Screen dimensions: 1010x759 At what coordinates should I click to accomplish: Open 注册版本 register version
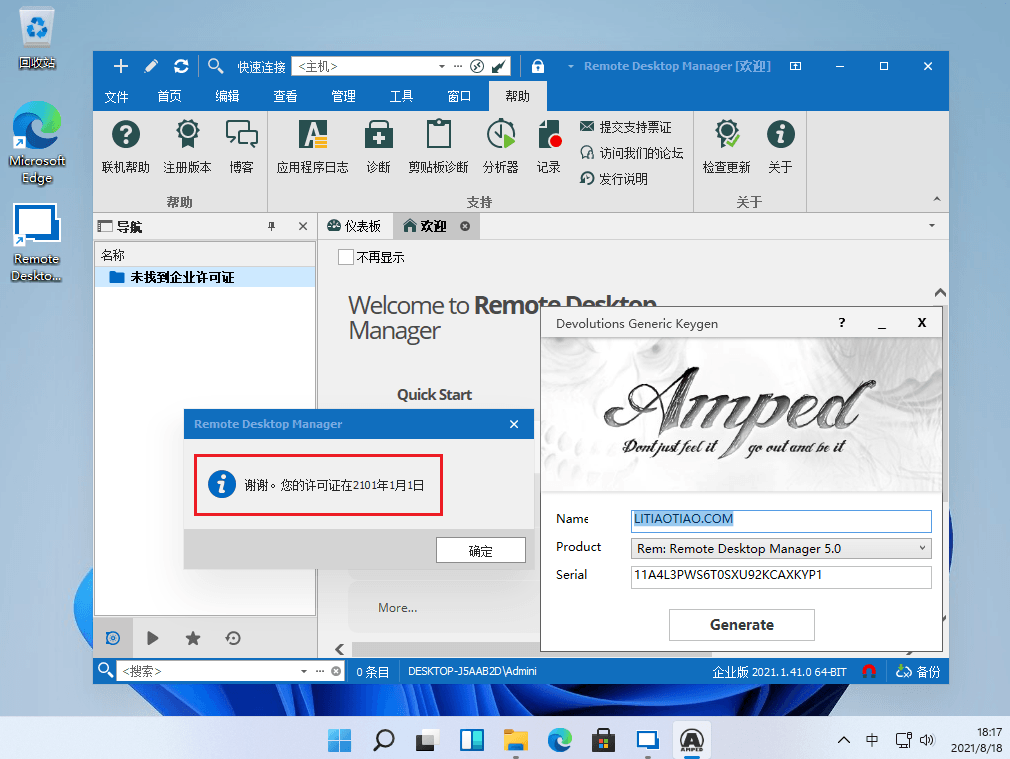[187, 147]
